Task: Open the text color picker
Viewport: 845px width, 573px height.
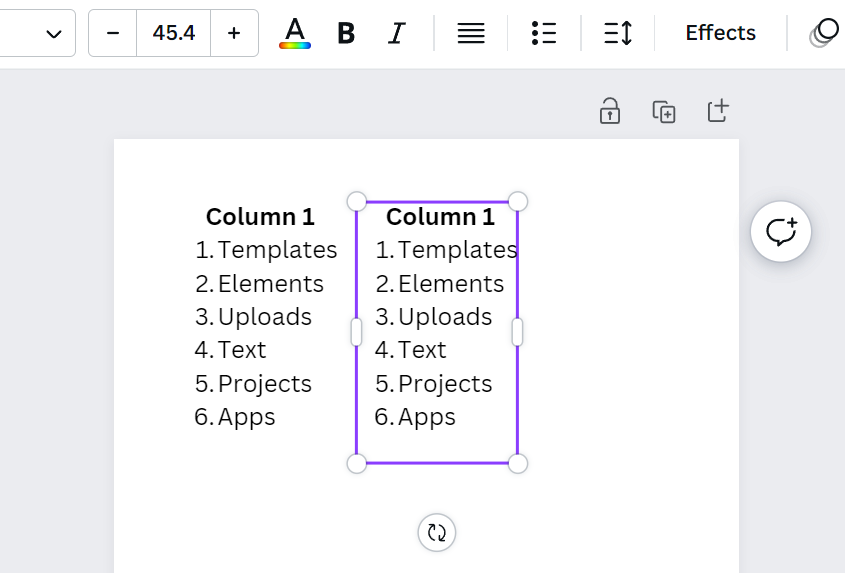Action: point(294,33)
